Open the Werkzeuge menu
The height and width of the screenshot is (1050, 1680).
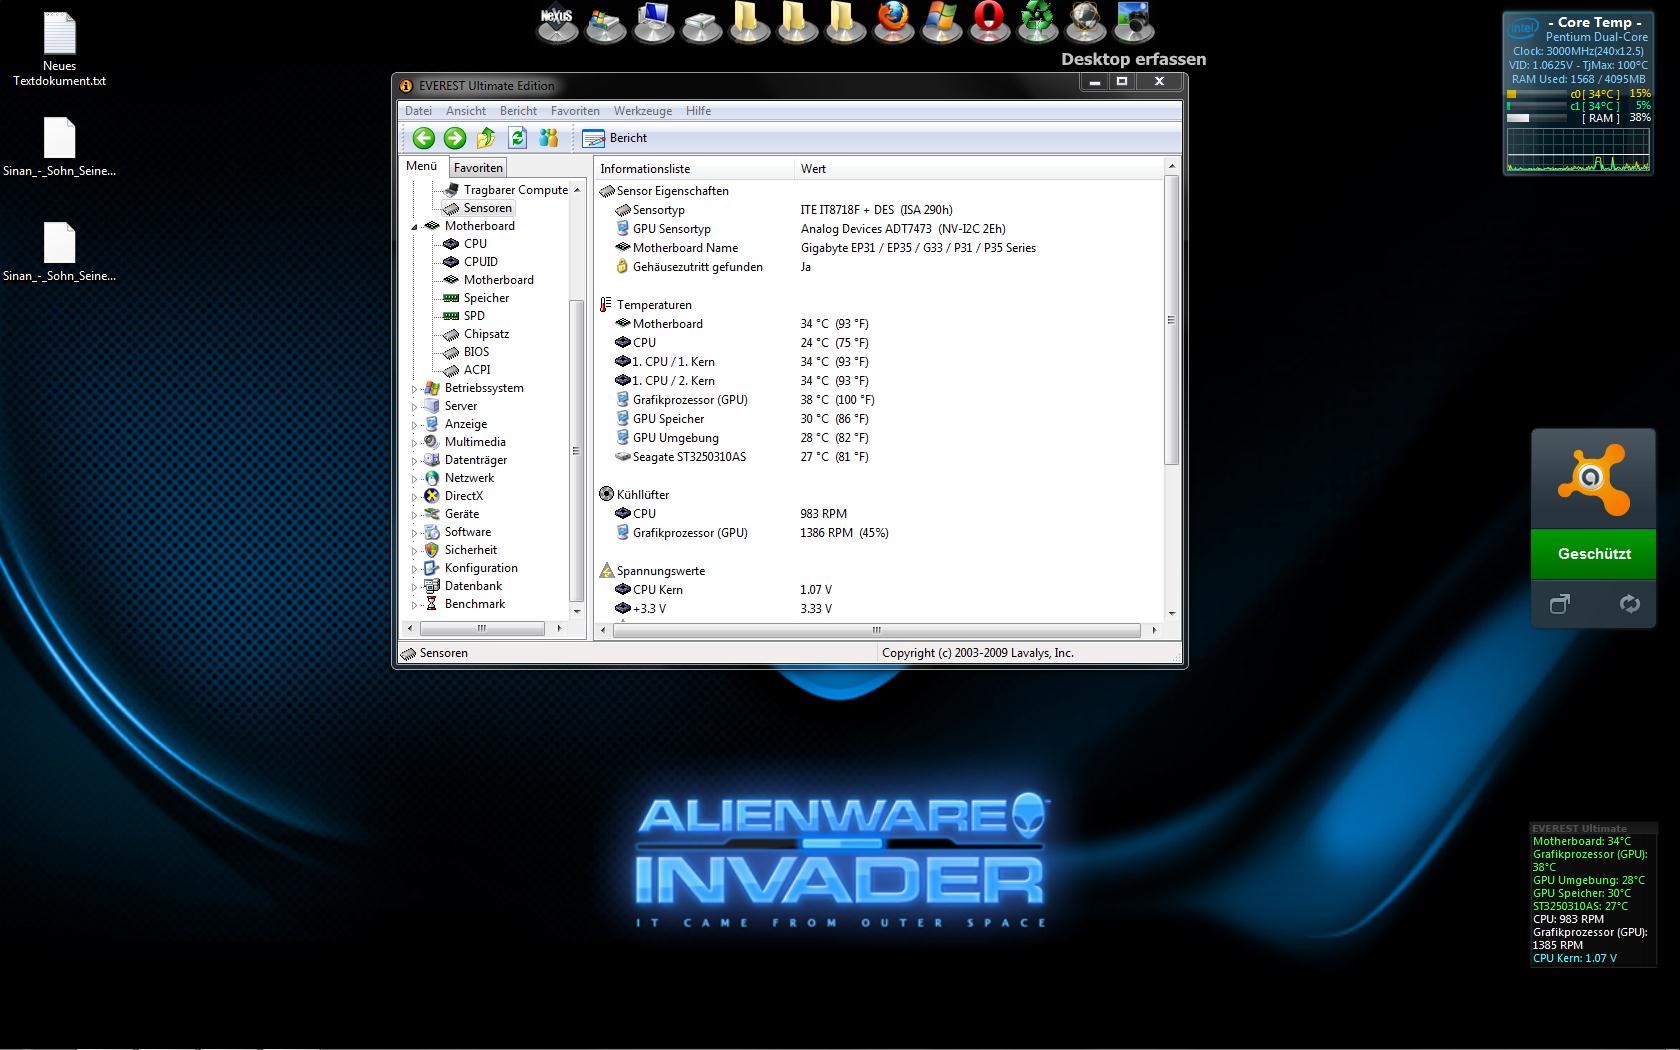(642, 111)
